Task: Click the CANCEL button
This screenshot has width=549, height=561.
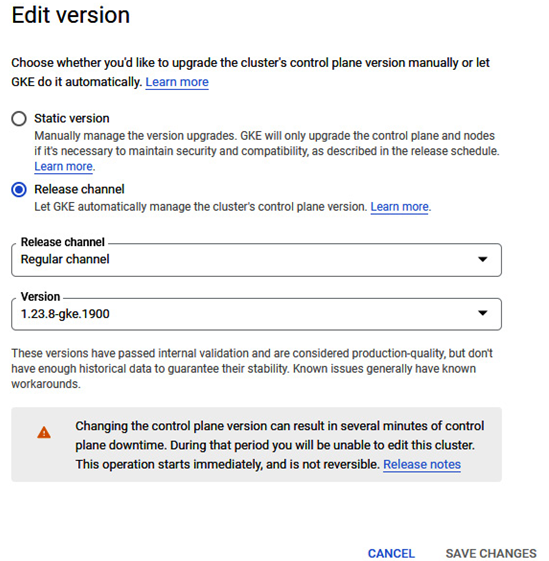Action: (x=391, y=553)
